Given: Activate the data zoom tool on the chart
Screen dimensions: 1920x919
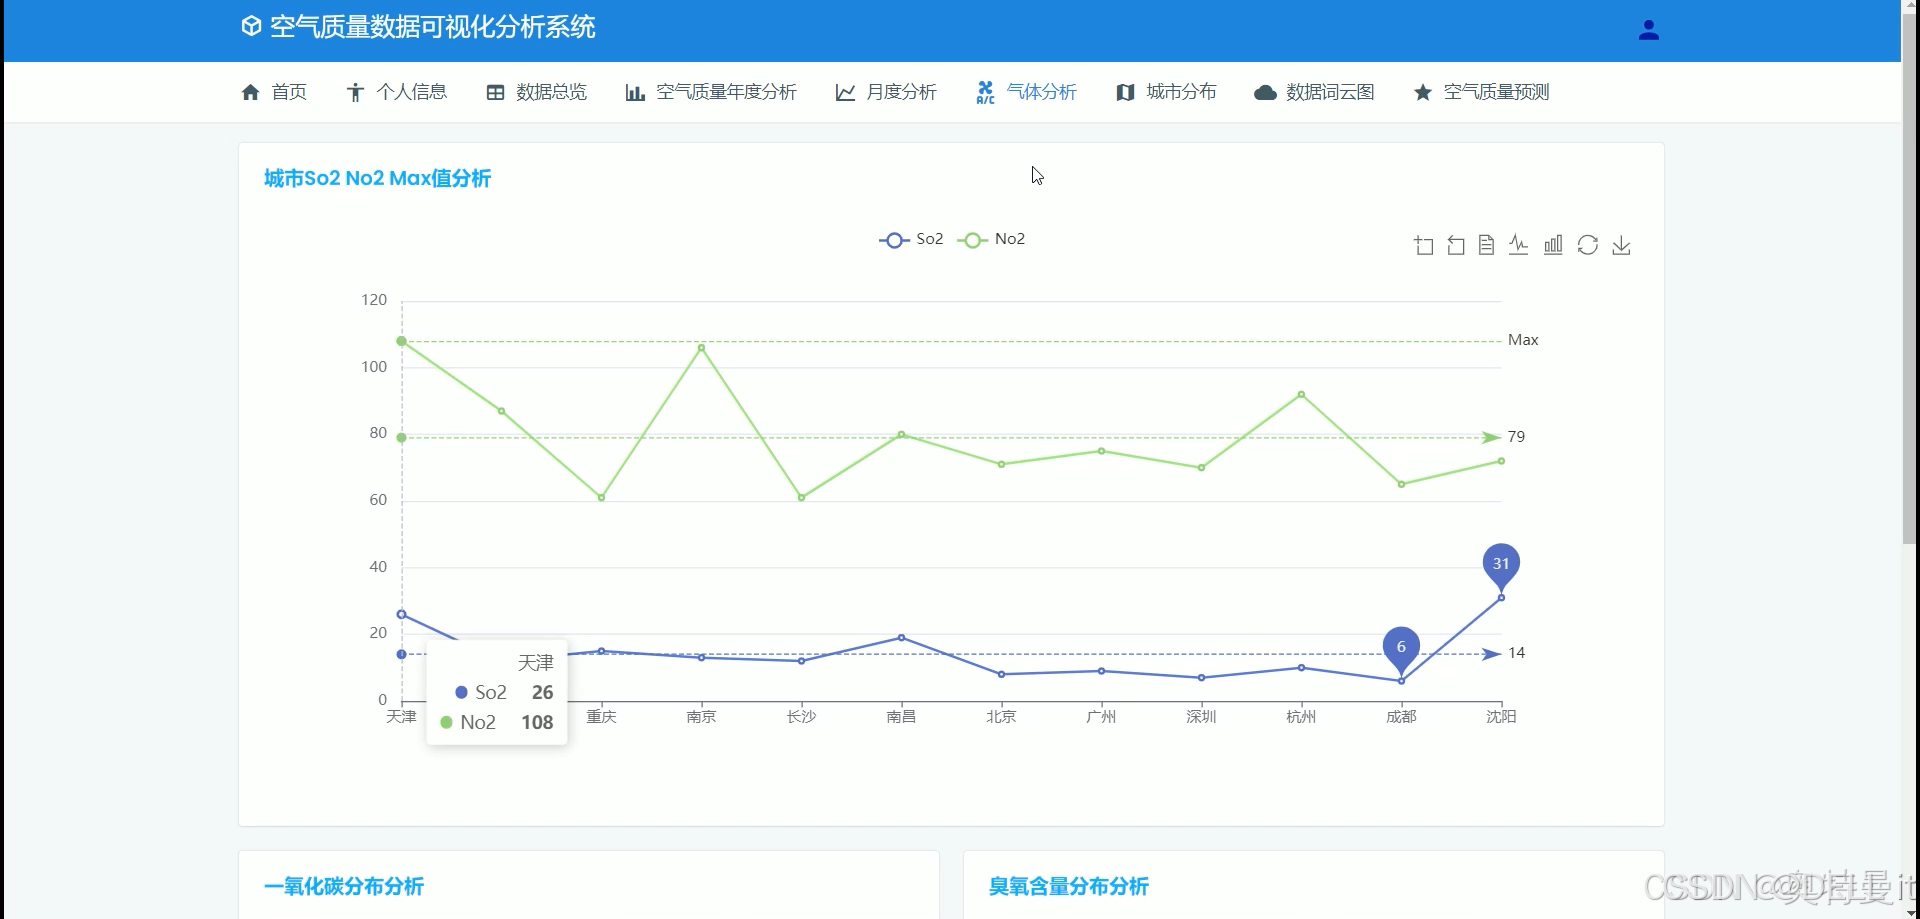Looking at the screenshot, I should [x=1423, y=244].
